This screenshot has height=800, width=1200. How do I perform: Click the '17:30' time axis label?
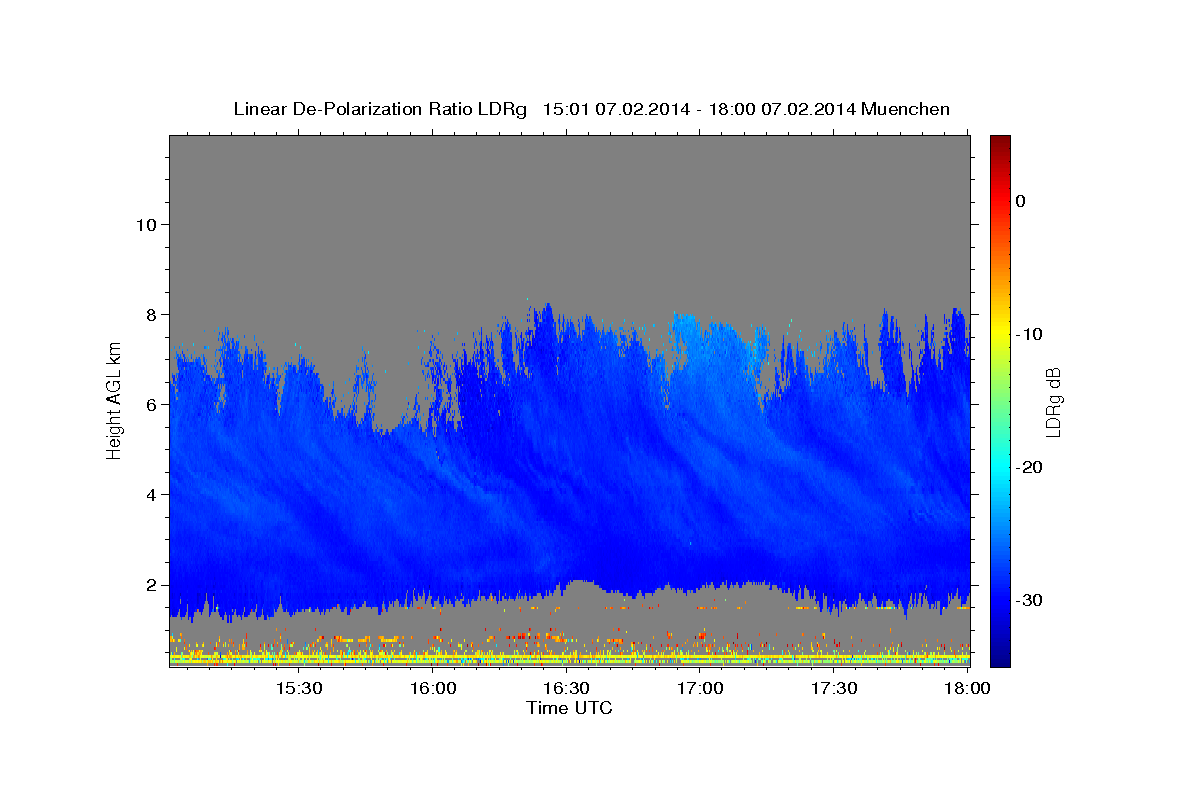click(834, 689)
